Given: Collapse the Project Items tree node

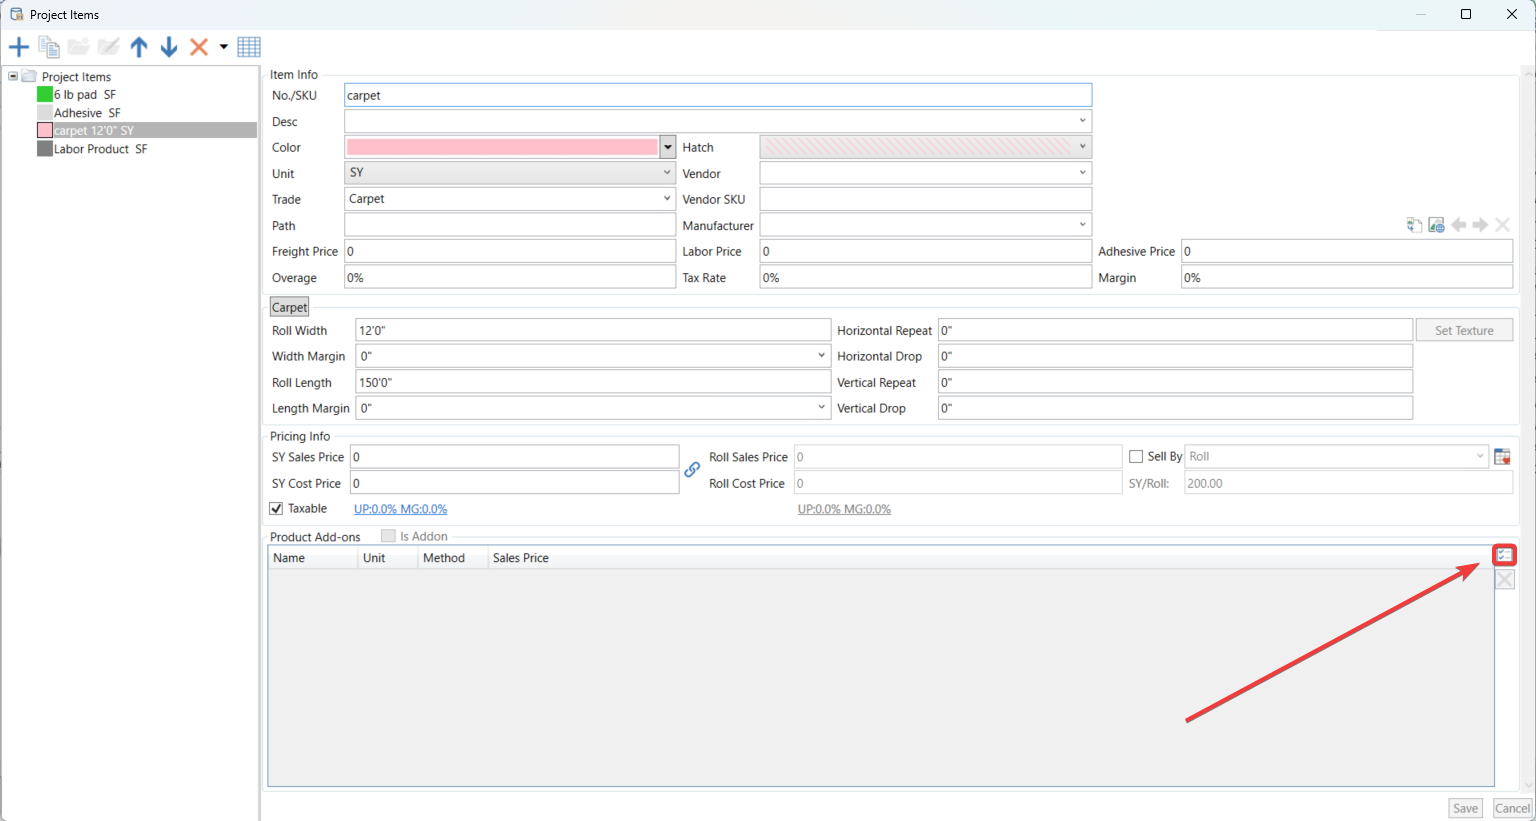Looking at the screenshot, I should [13, 76].
